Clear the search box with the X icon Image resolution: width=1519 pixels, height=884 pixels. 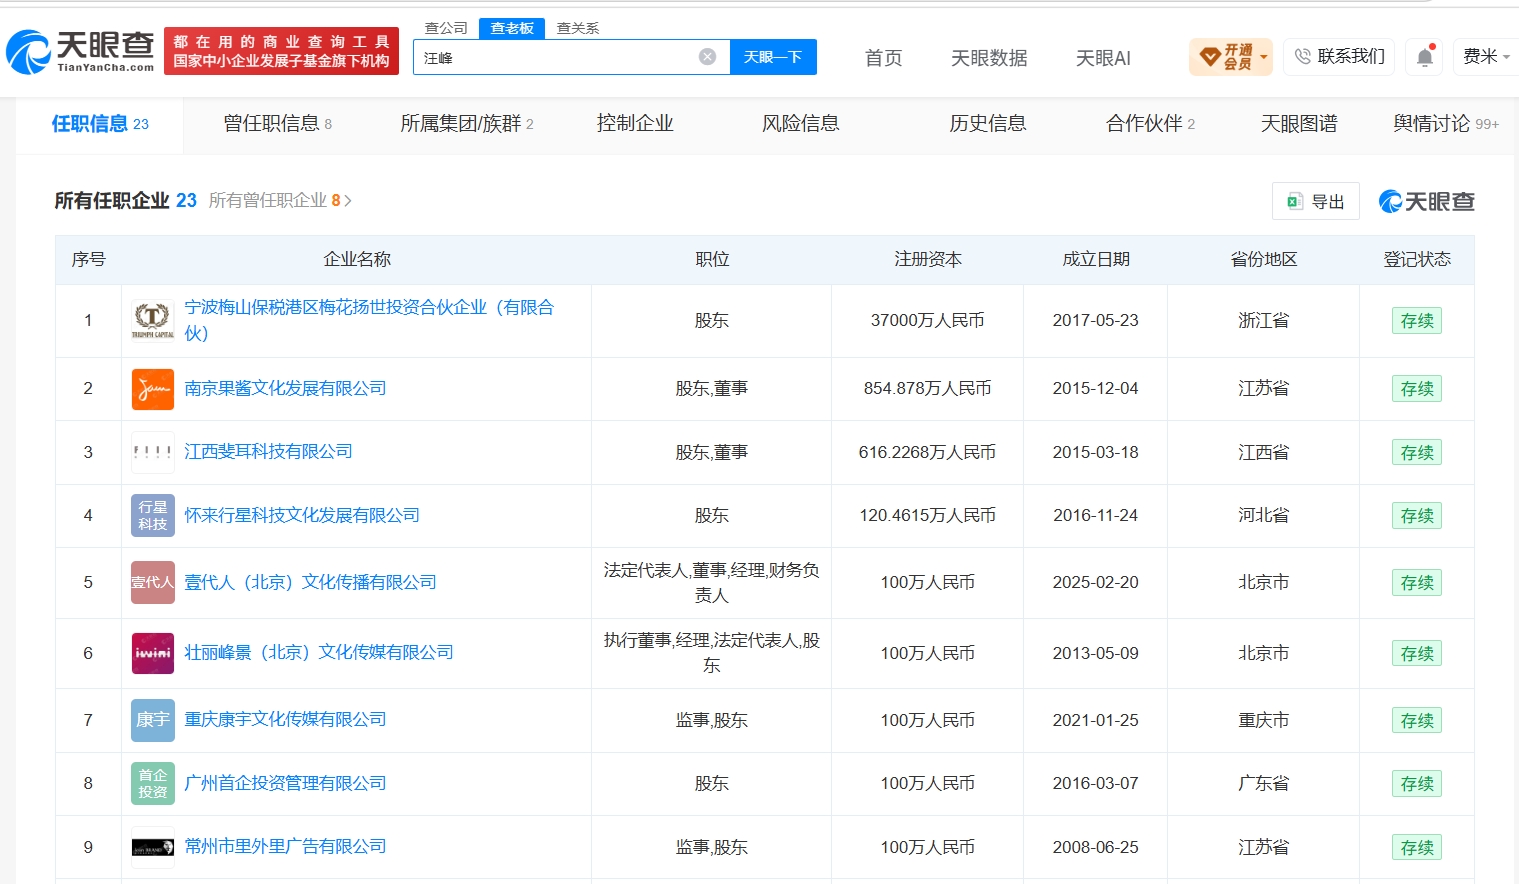click(x=707, y=57)
